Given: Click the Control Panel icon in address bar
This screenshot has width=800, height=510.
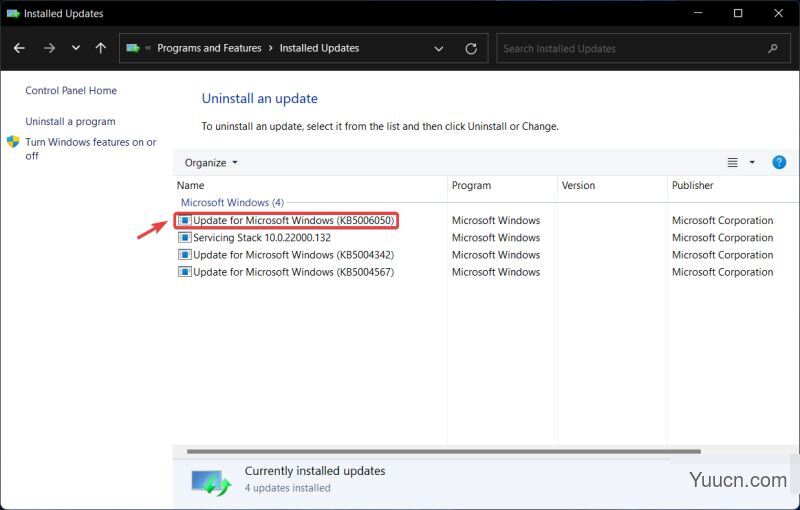Looking at the screenshot, I should click(x=133, y=48).
